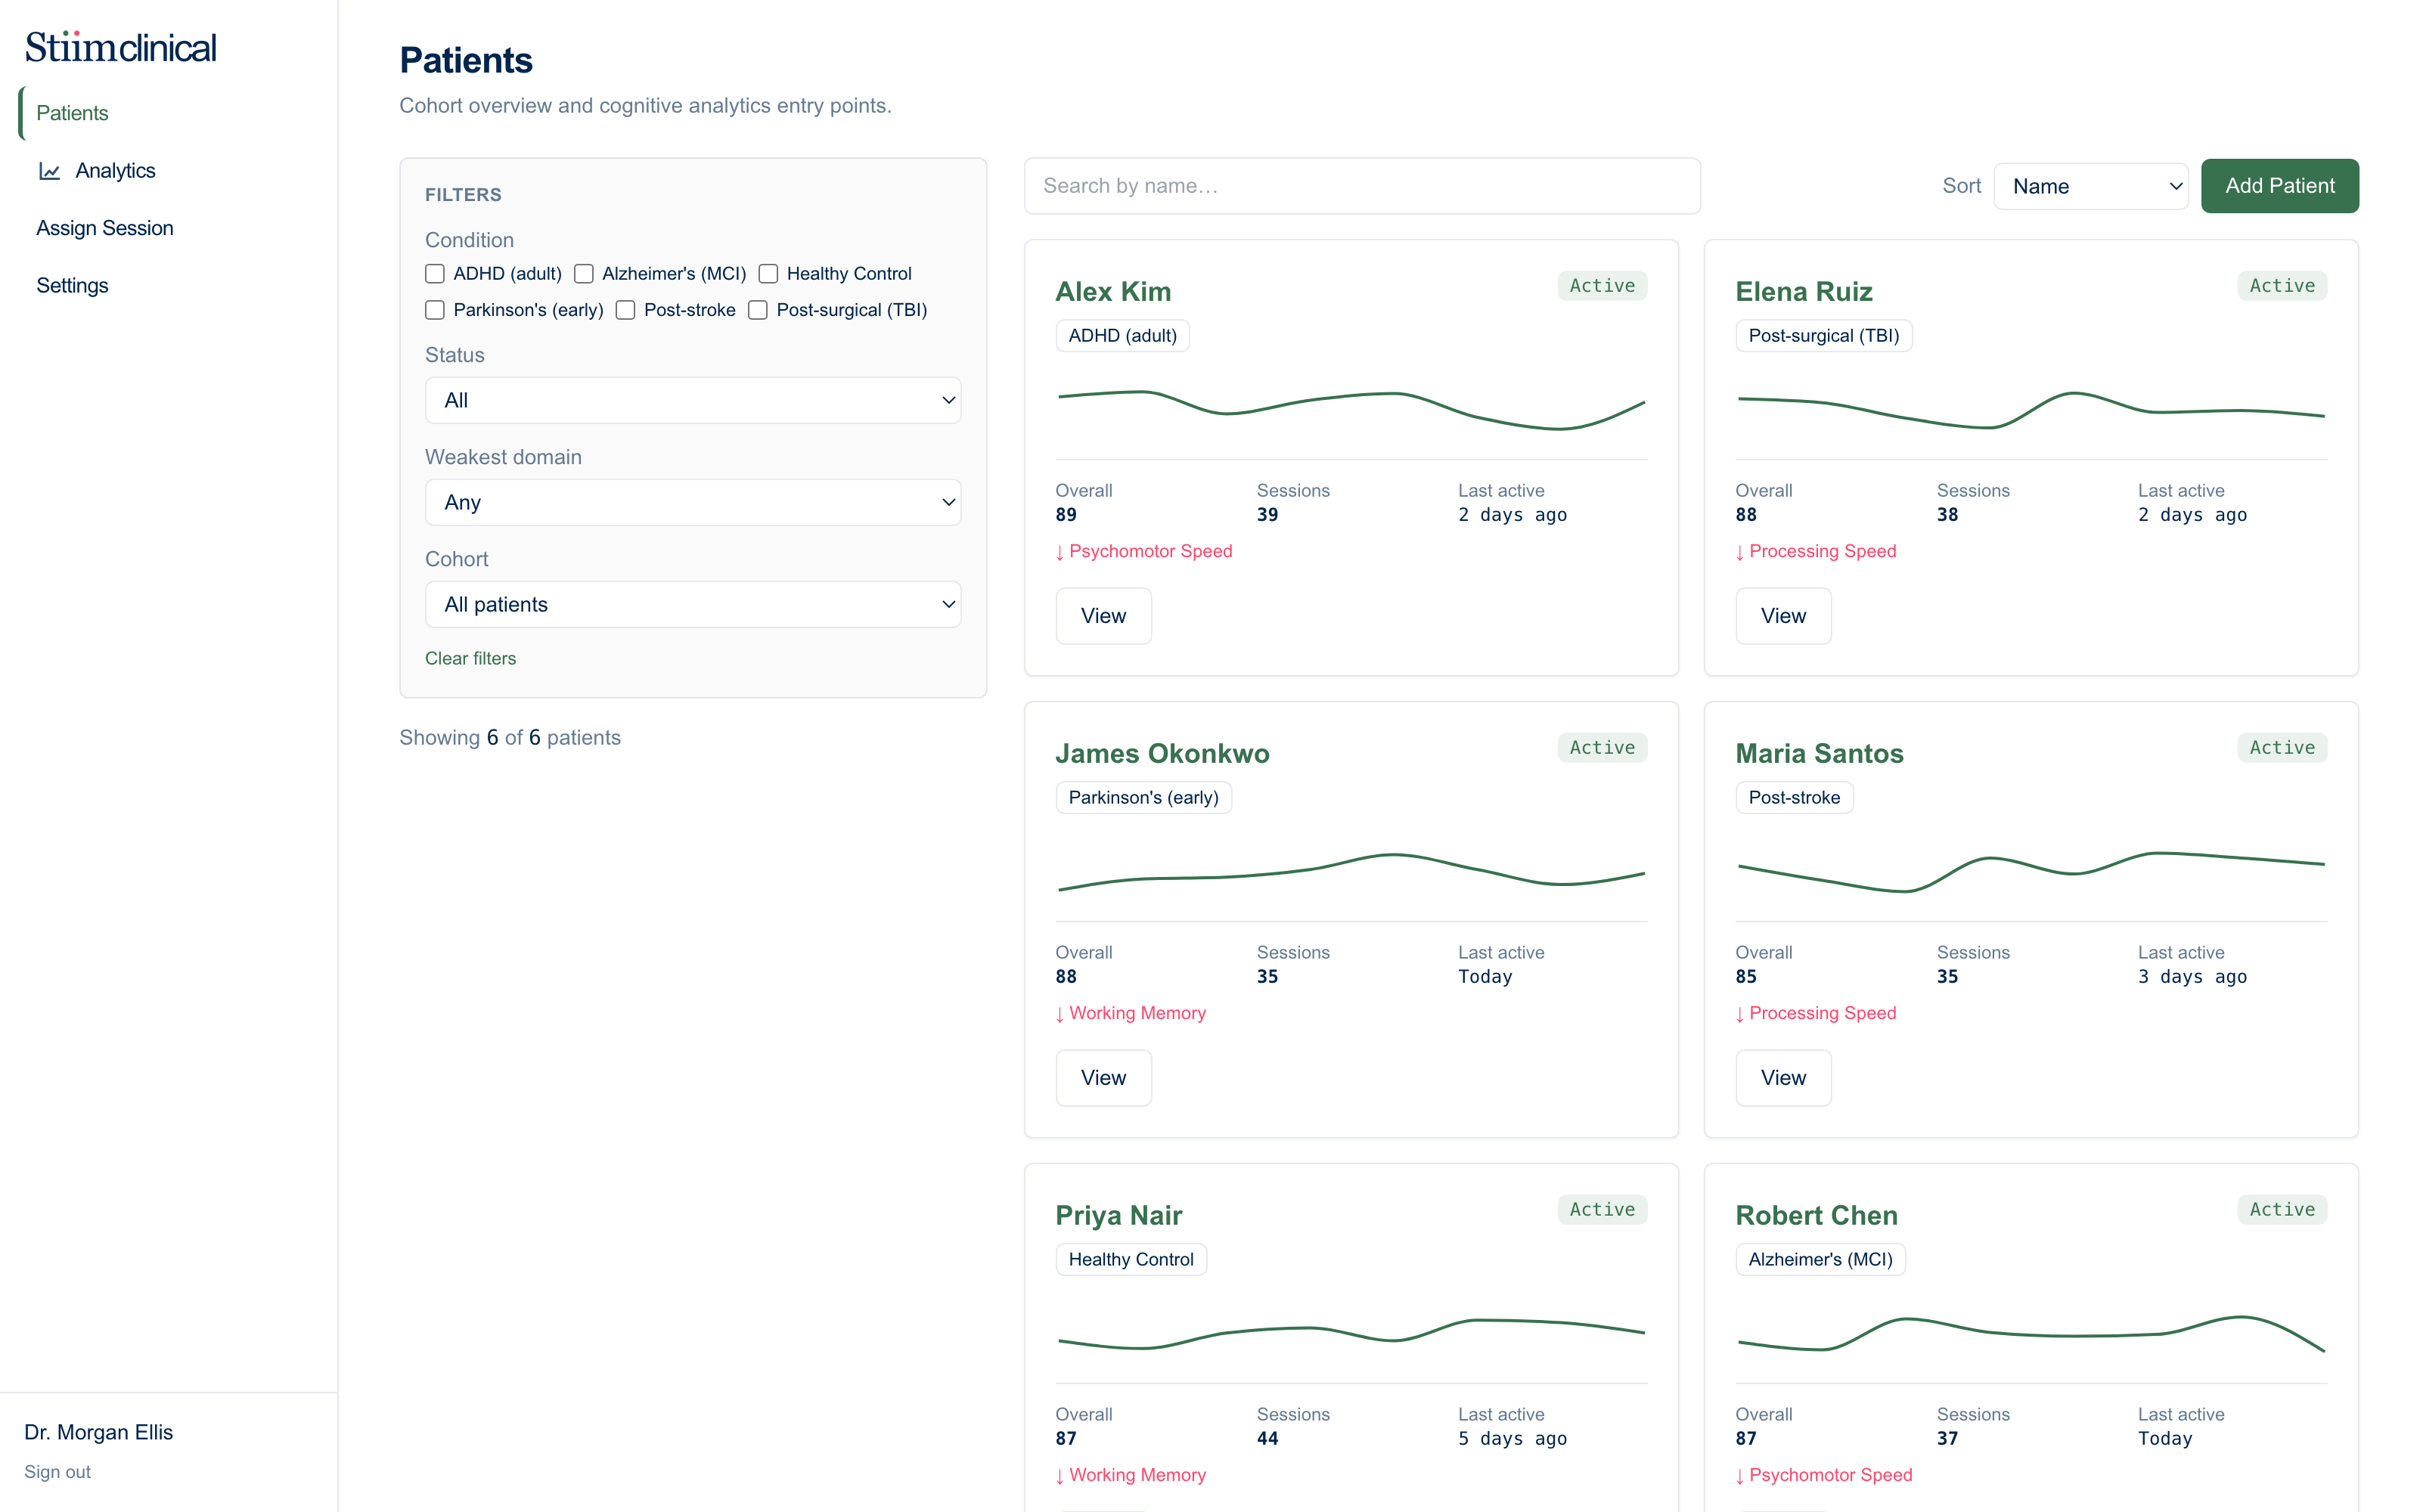
Task: Click Healthy Control tag on Priya Nair
Action: click(x=1131, y=1260)
